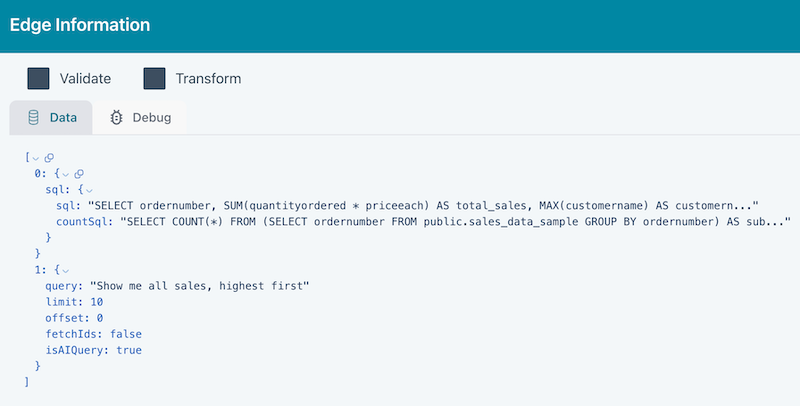Image resolution: width=800 pixels, height=406 pixels.
Task: Collapse the item 0 object
Action: tap(67, 174)
